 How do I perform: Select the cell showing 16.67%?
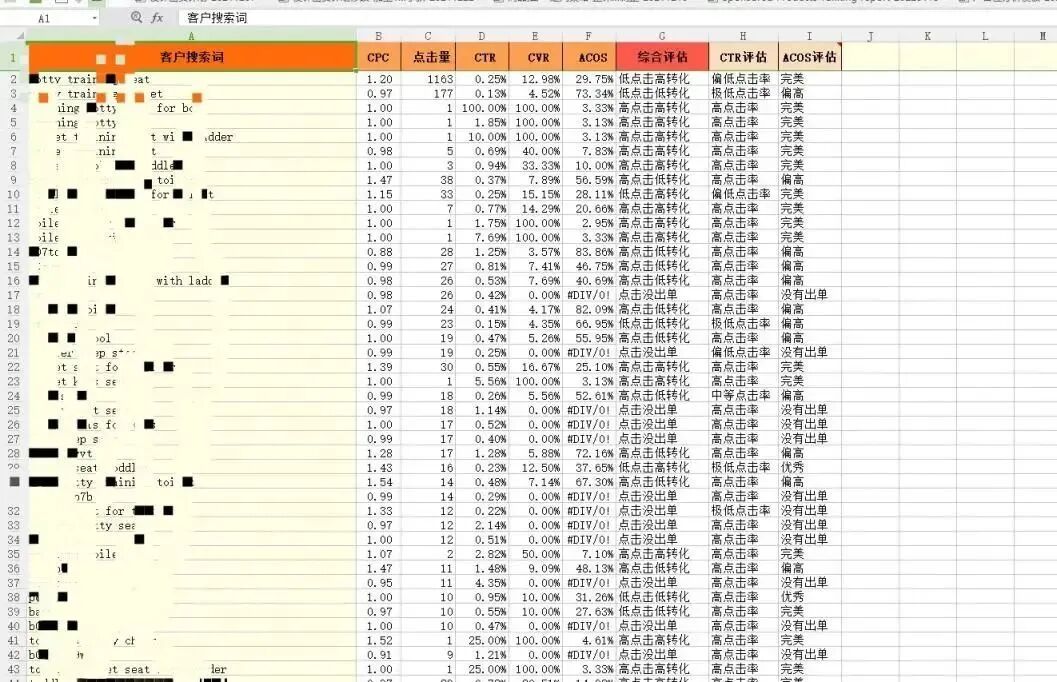click(x=536, y=367)
